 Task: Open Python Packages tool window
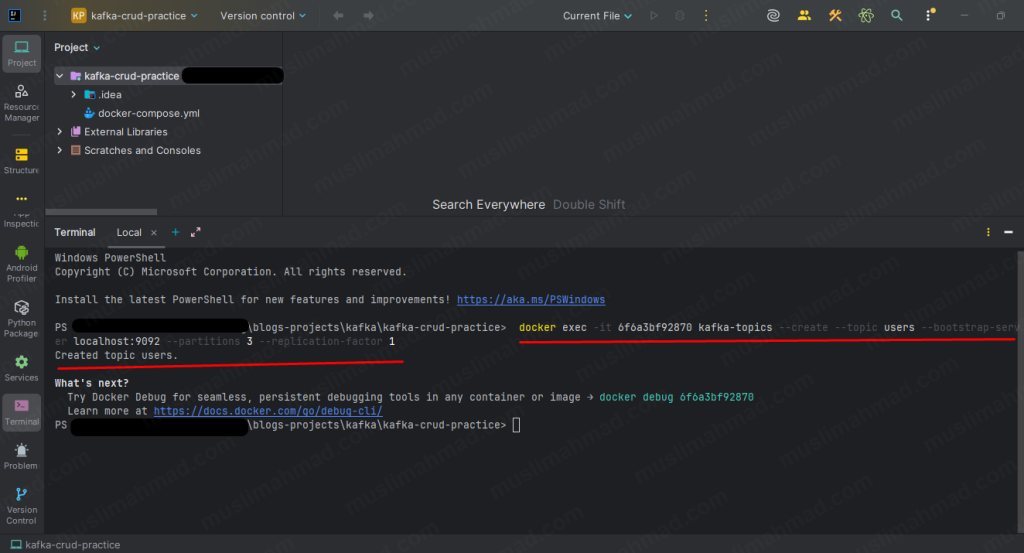coord(22,319)
